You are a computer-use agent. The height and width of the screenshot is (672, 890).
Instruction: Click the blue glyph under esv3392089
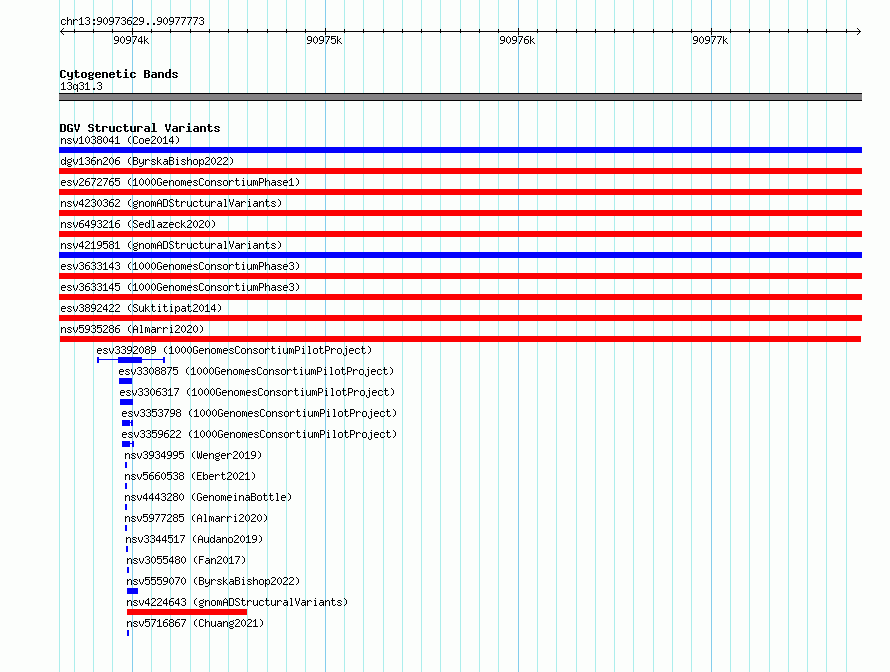[131, 360]
